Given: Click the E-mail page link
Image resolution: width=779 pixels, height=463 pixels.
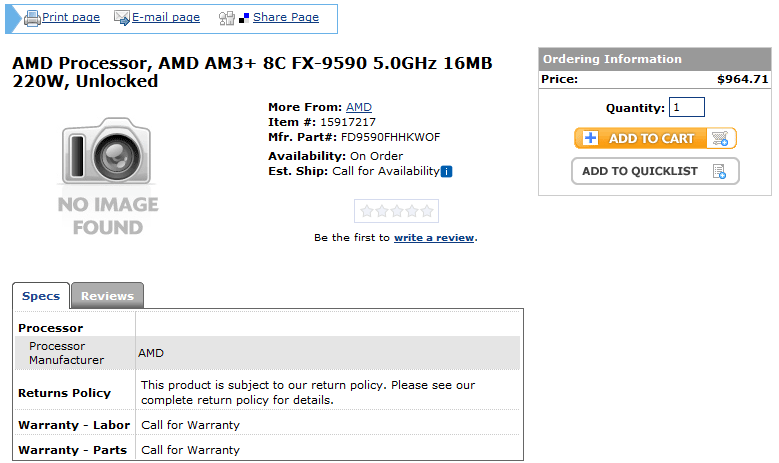Looking at the screenshot, I should pyautogui.click(x=166, y=18).
